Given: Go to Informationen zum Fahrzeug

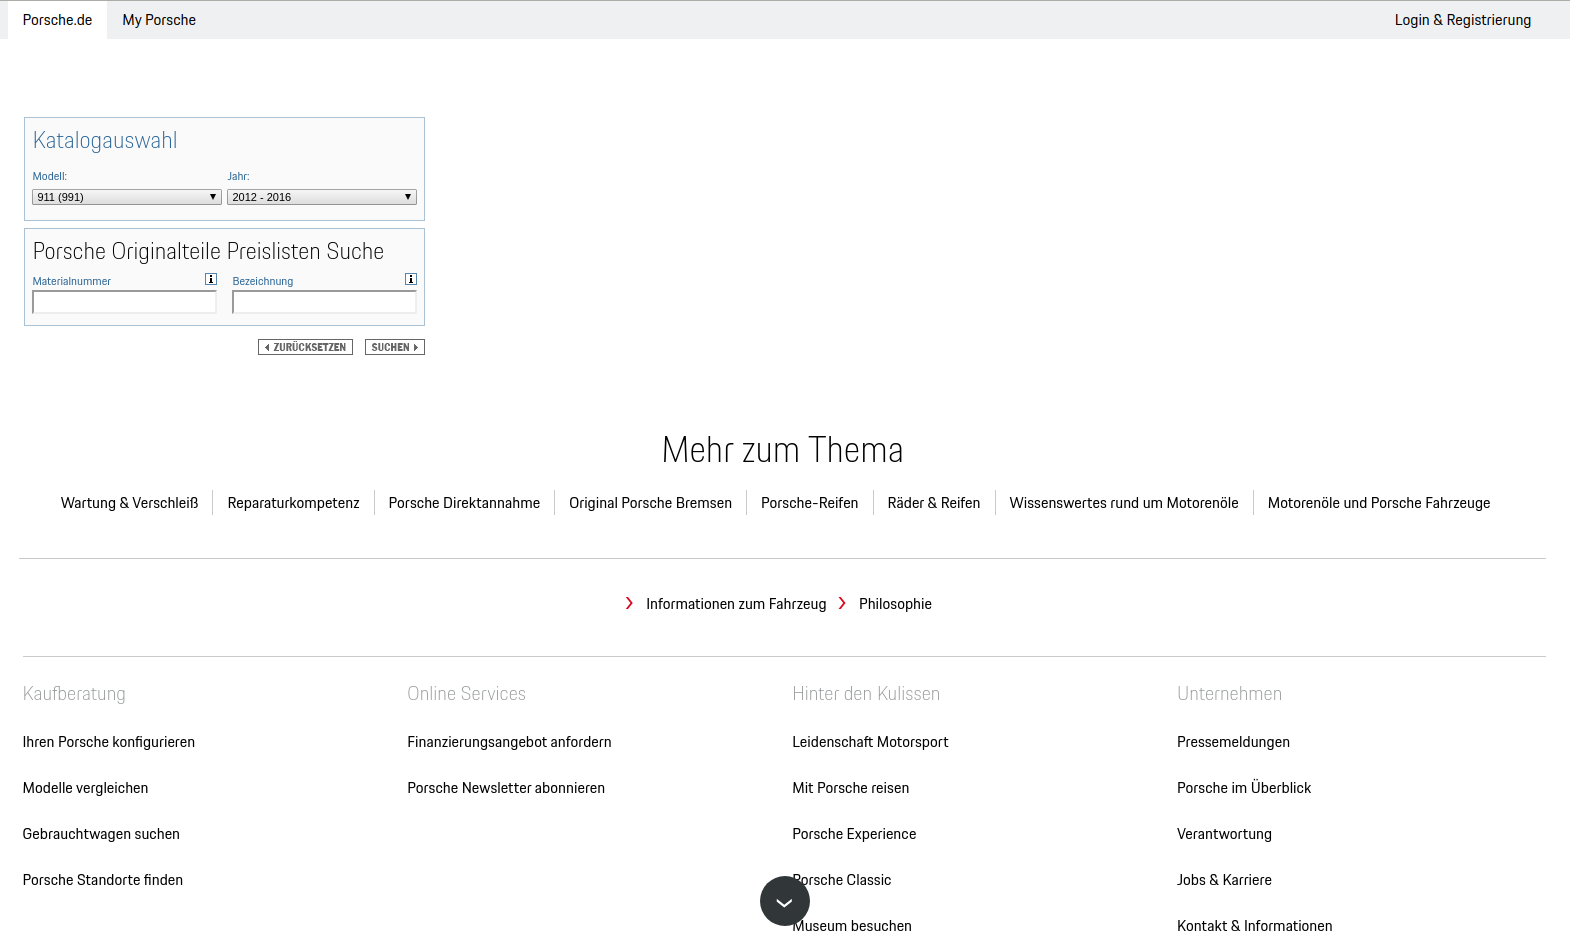Looking at the screenshot, I should pyautogui.click(x=736, y=604).
